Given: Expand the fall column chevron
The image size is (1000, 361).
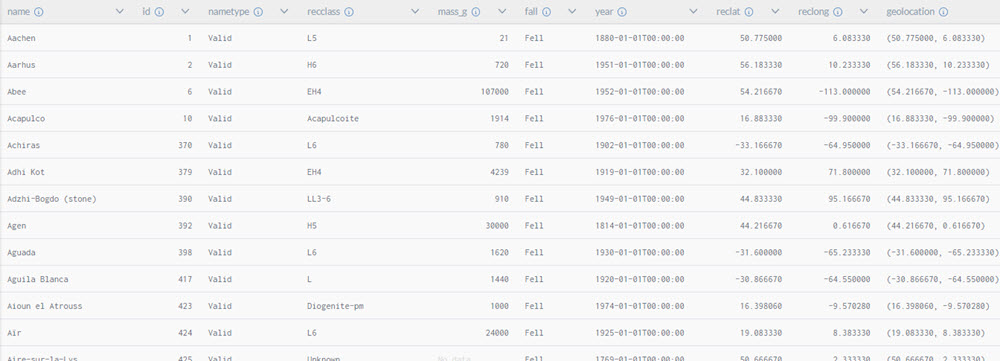Looking at the screenshot, I should [x=572, y=11].
